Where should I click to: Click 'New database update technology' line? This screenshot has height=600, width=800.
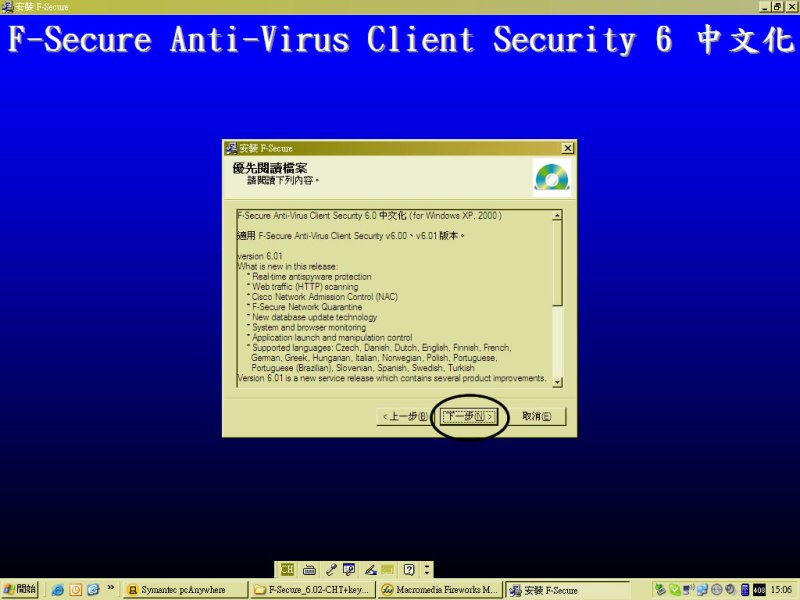314,317
